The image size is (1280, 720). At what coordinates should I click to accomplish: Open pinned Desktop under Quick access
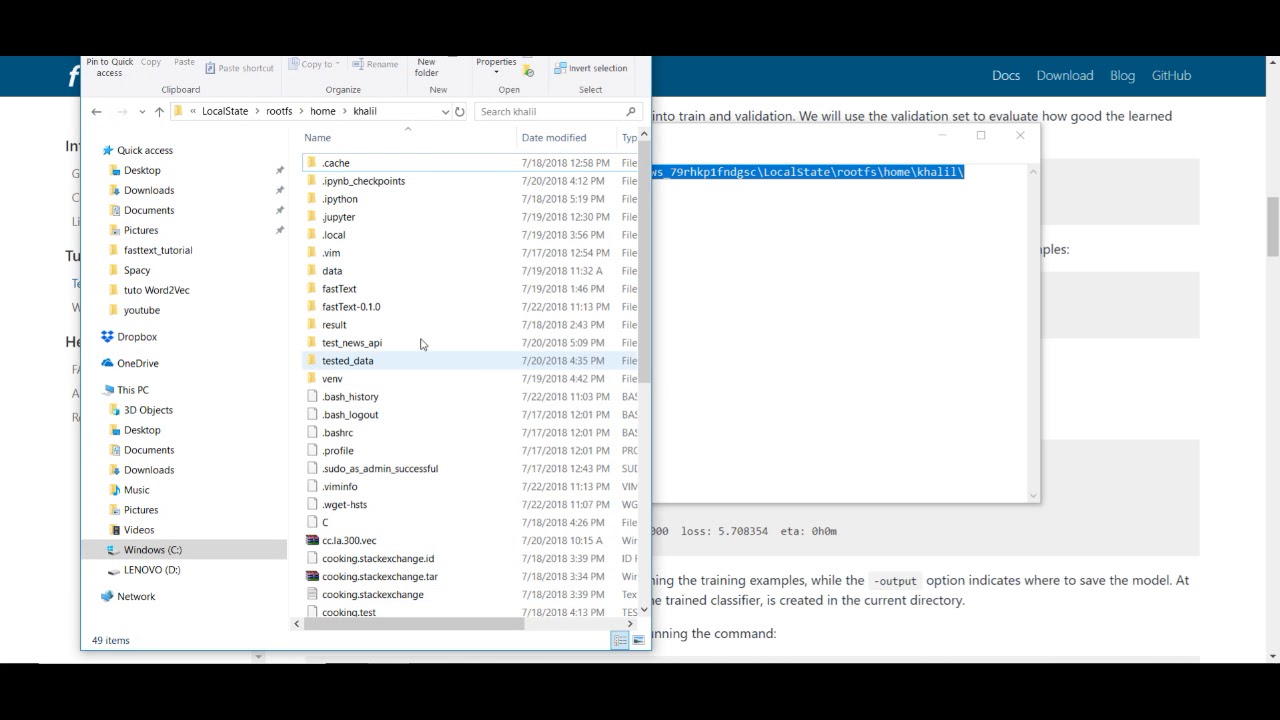(142, 171)
